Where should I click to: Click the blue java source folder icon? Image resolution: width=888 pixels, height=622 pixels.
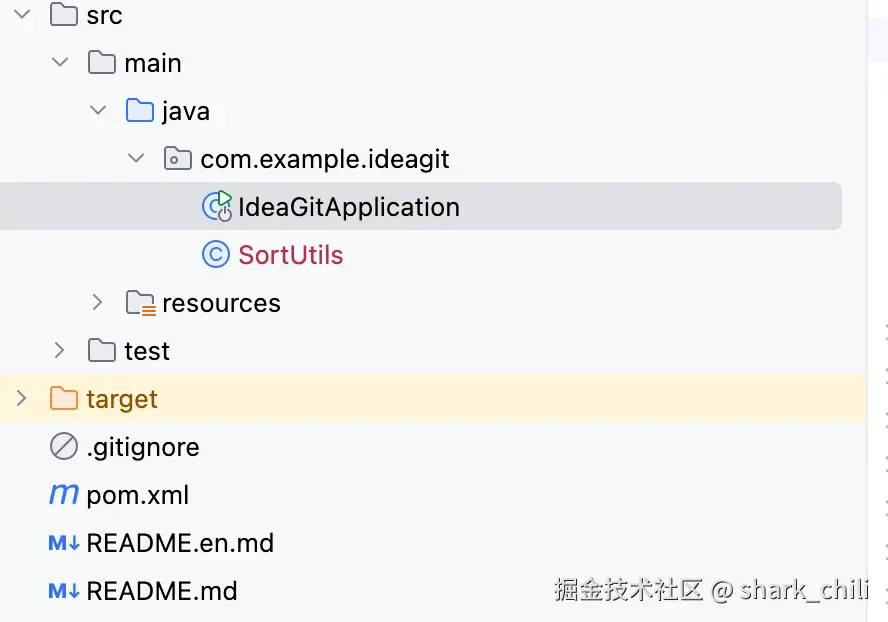click(139, 111)
